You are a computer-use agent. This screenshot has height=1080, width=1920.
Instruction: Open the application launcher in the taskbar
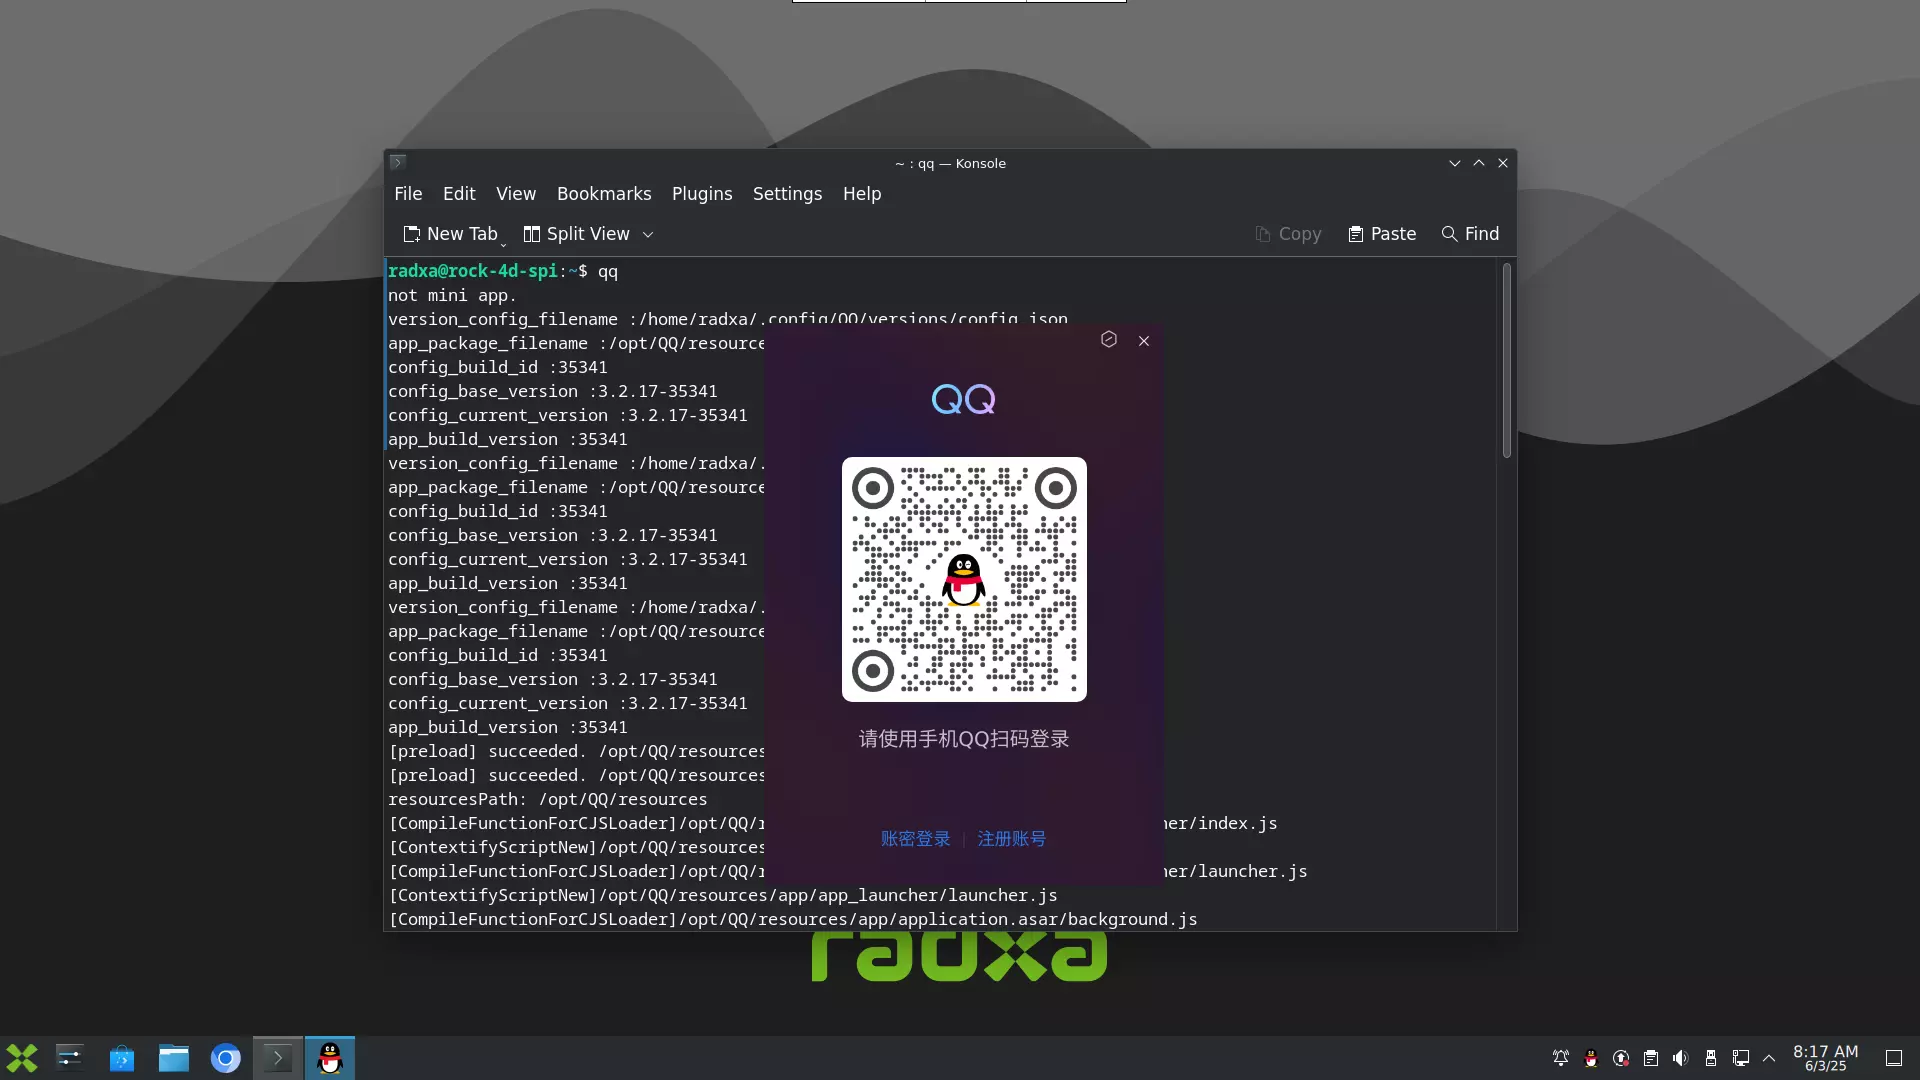22,1058
